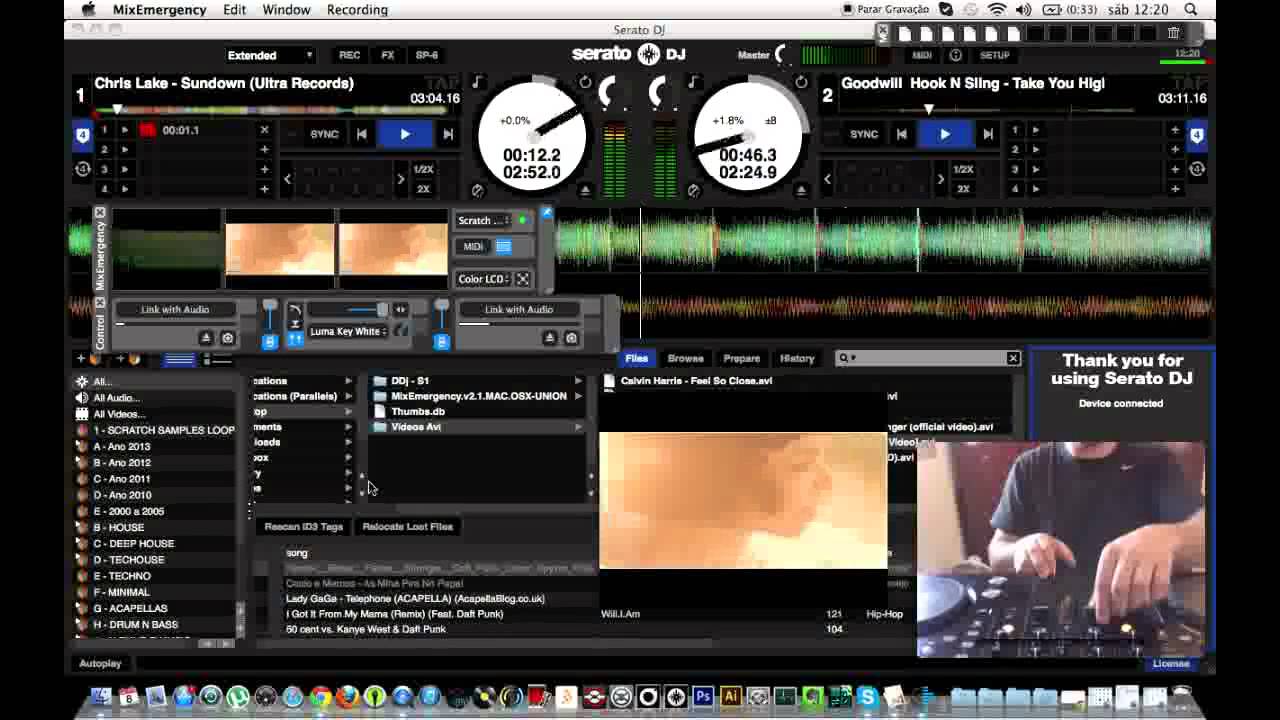Click the key lock note icon on deck 1
Image resolution: width=1280 pixels, height=720 pixels.
(x=477, y=83)
